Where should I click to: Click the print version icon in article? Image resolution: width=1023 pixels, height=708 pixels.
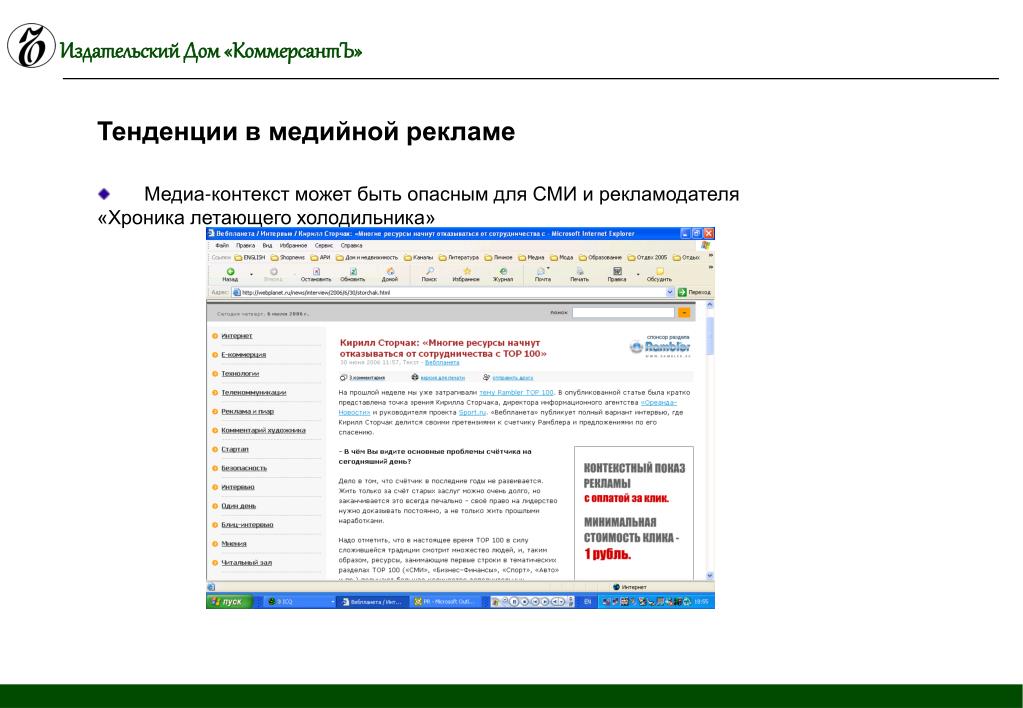click(414, 377)
